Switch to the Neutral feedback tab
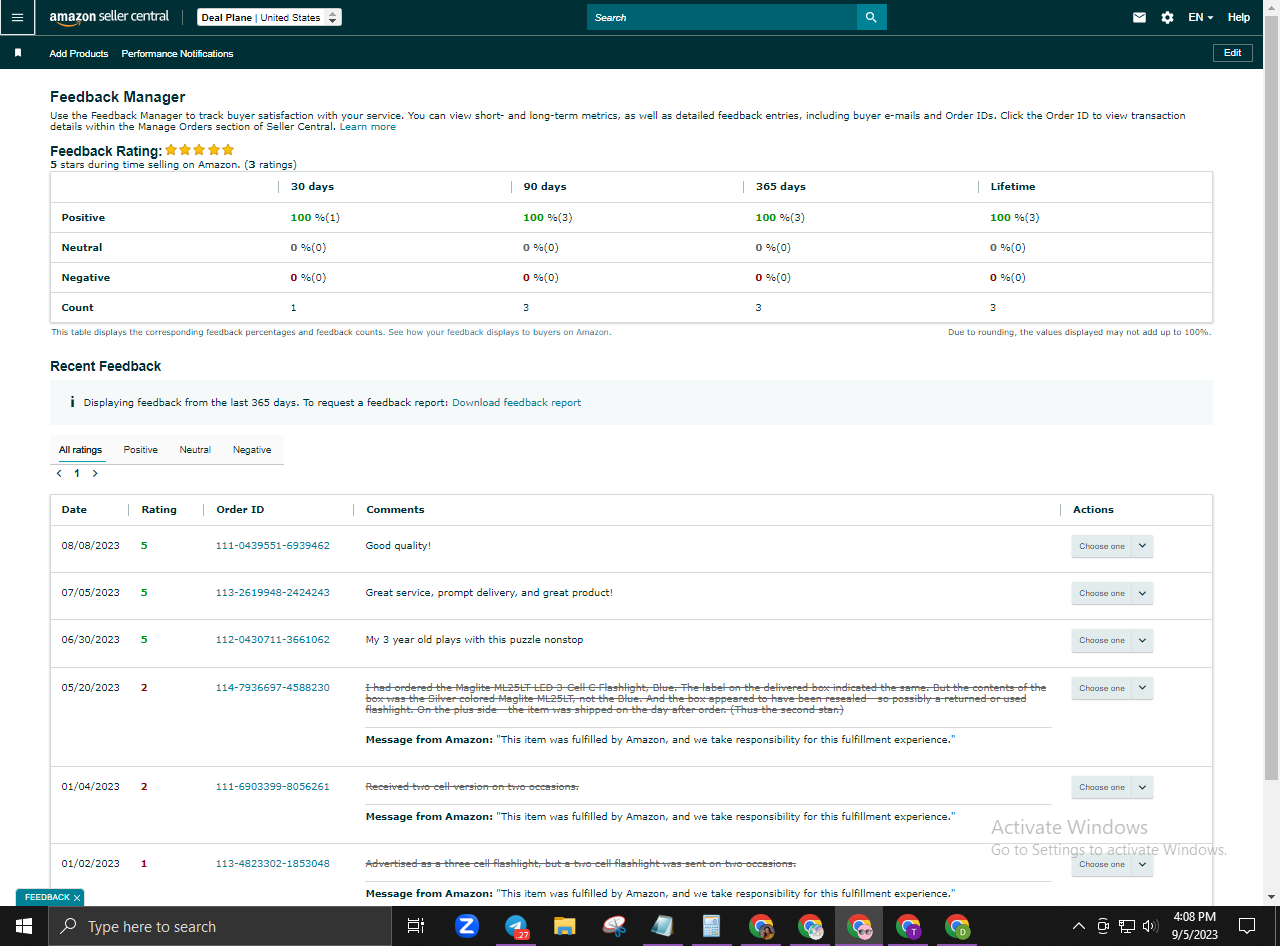Screen dimensions: 1280x946 [x=195, y=450]
